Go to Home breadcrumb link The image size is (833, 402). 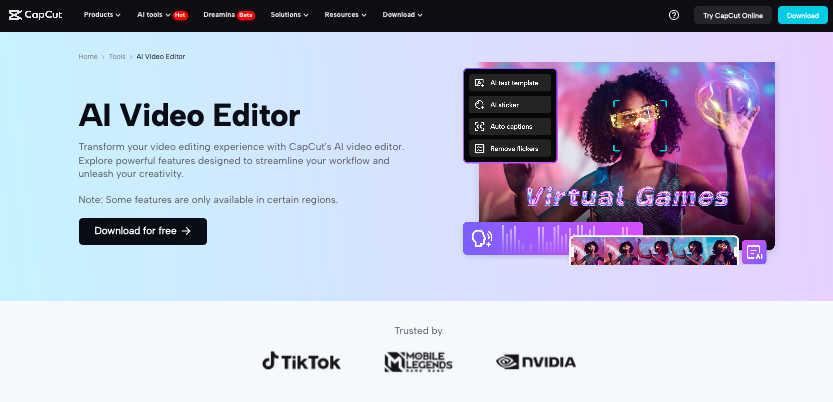(x=88, y=56)
